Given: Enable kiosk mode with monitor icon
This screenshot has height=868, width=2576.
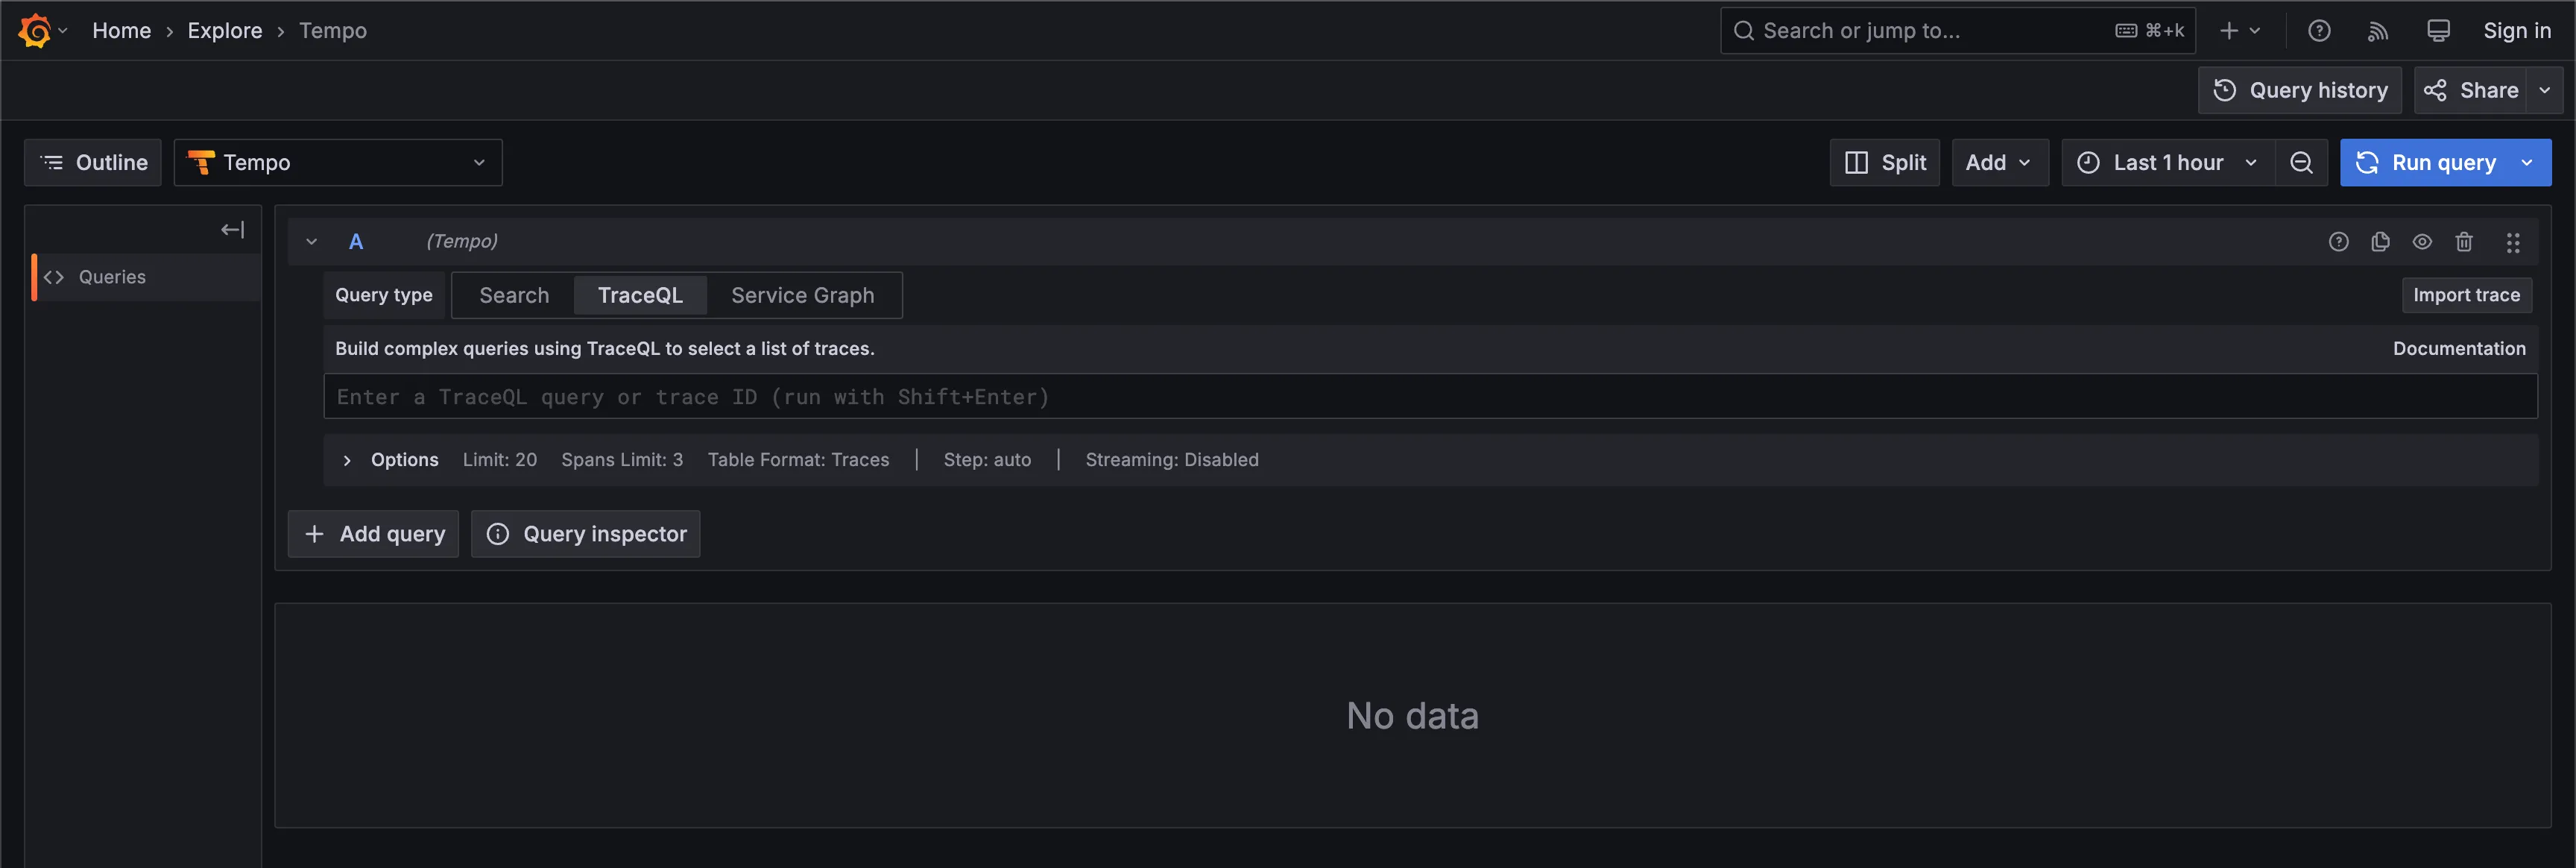Looking at the screenshot, I should (x=2438, y=31).
